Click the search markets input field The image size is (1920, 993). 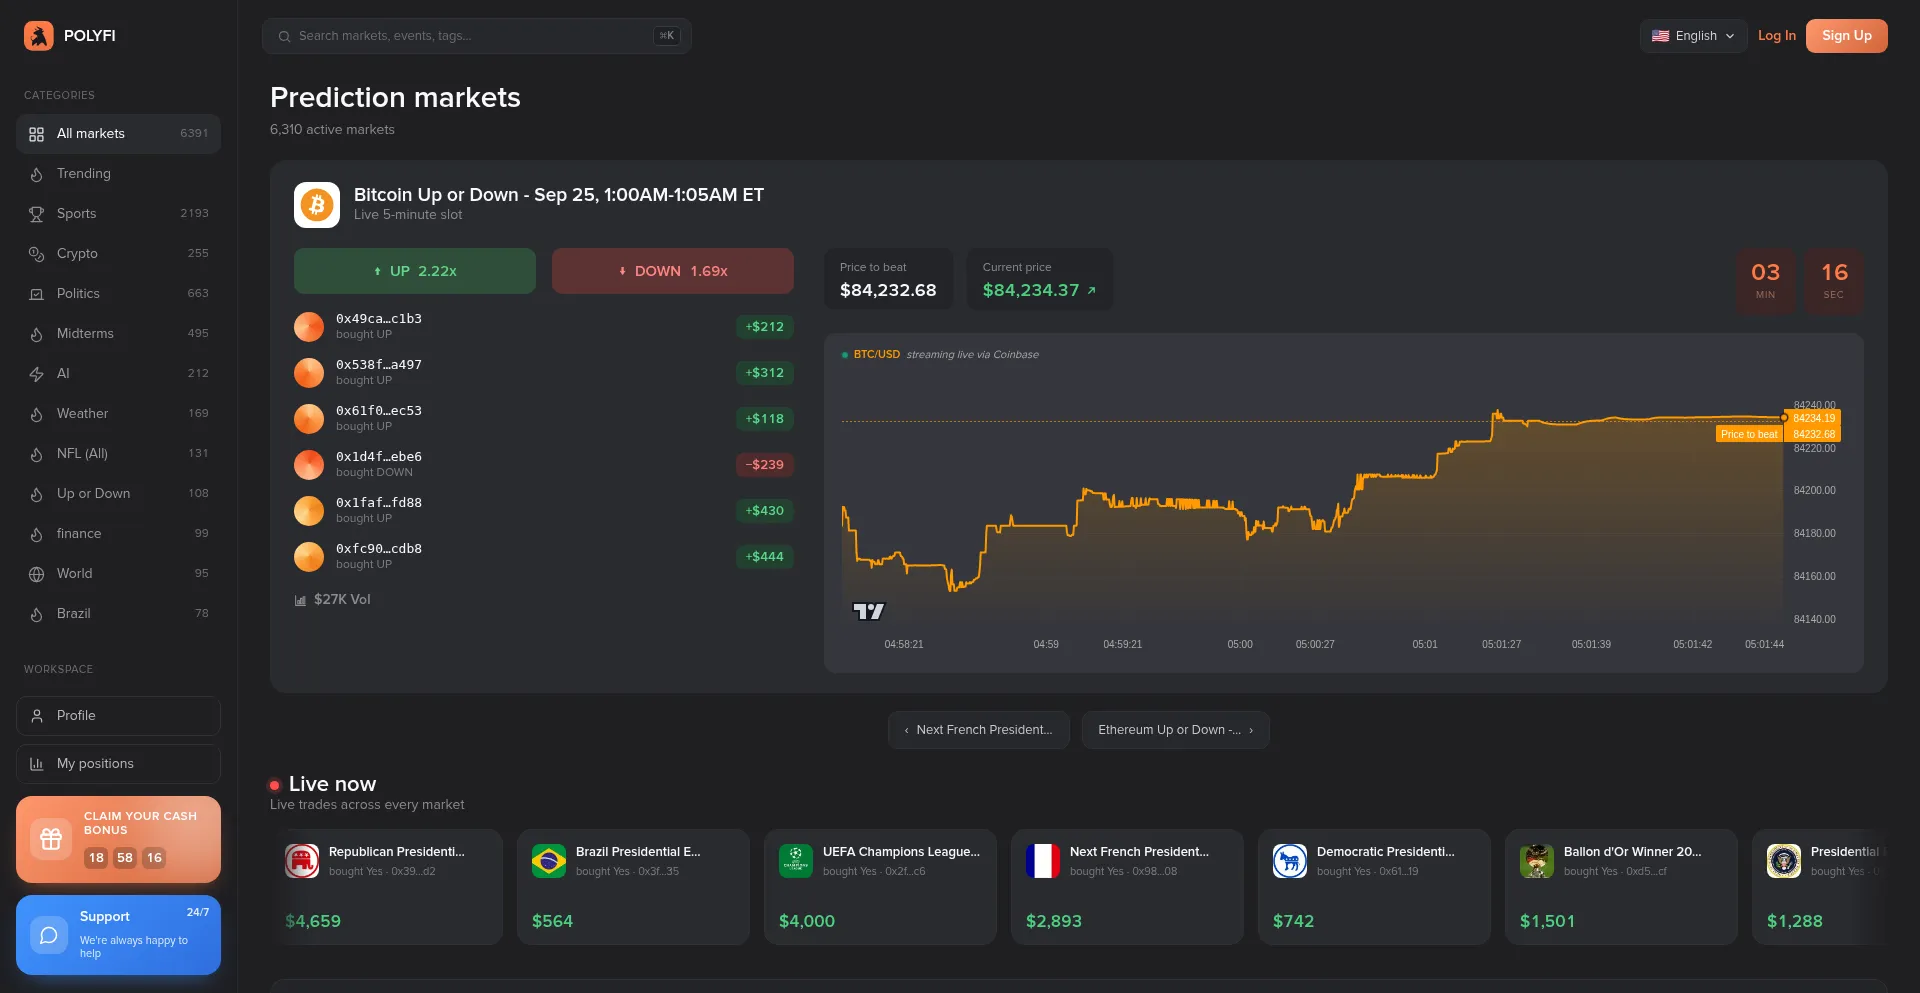click(477, 36)
